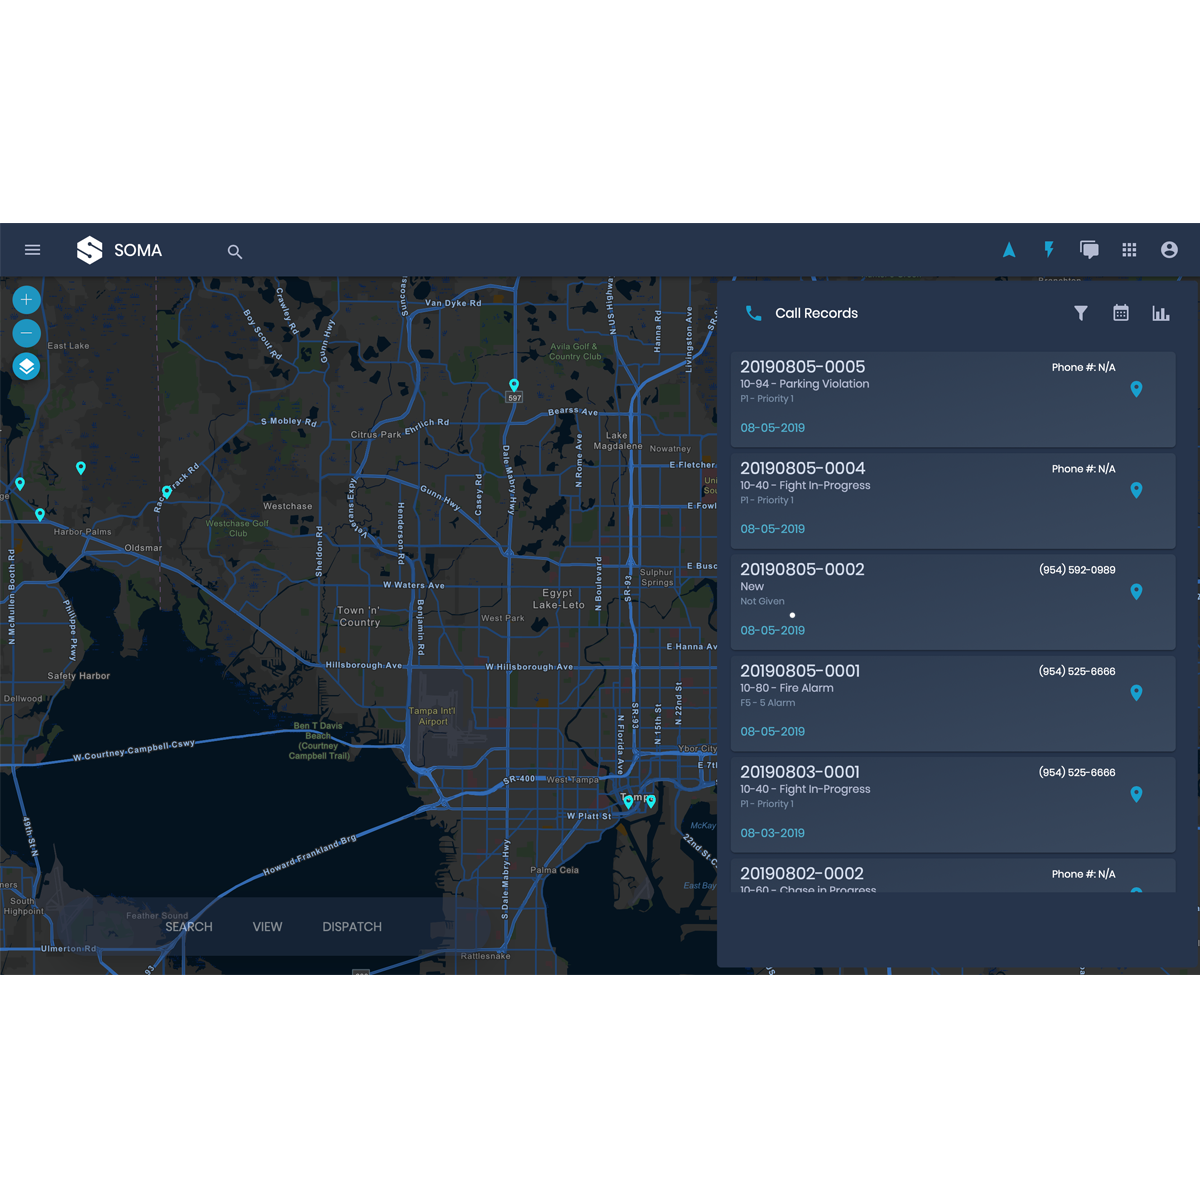Click the phone icon beside Call Records
This screenshot has height=1200, width=1200.
(753, 313)
